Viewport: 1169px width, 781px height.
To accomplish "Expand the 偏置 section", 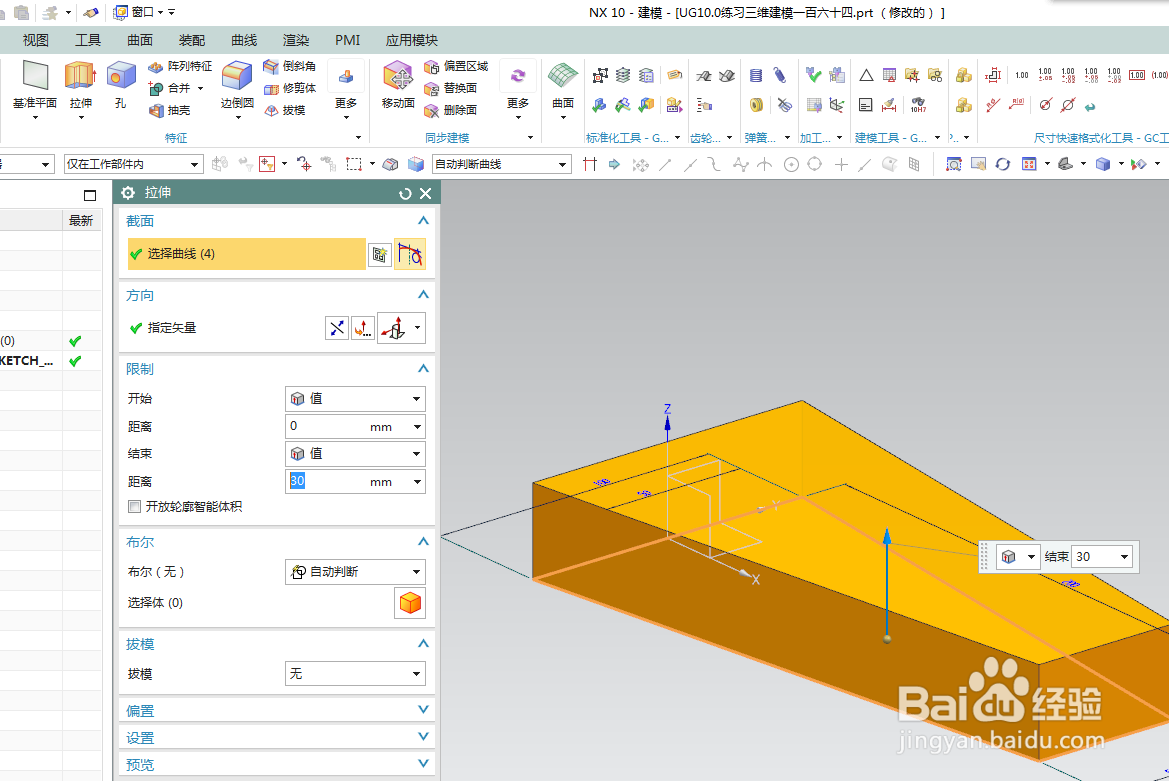I will (x=423, y=709).
